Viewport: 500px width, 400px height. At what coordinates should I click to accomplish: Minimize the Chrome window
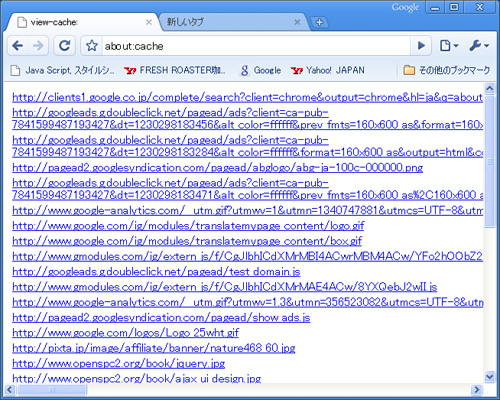tap(435, 8)
